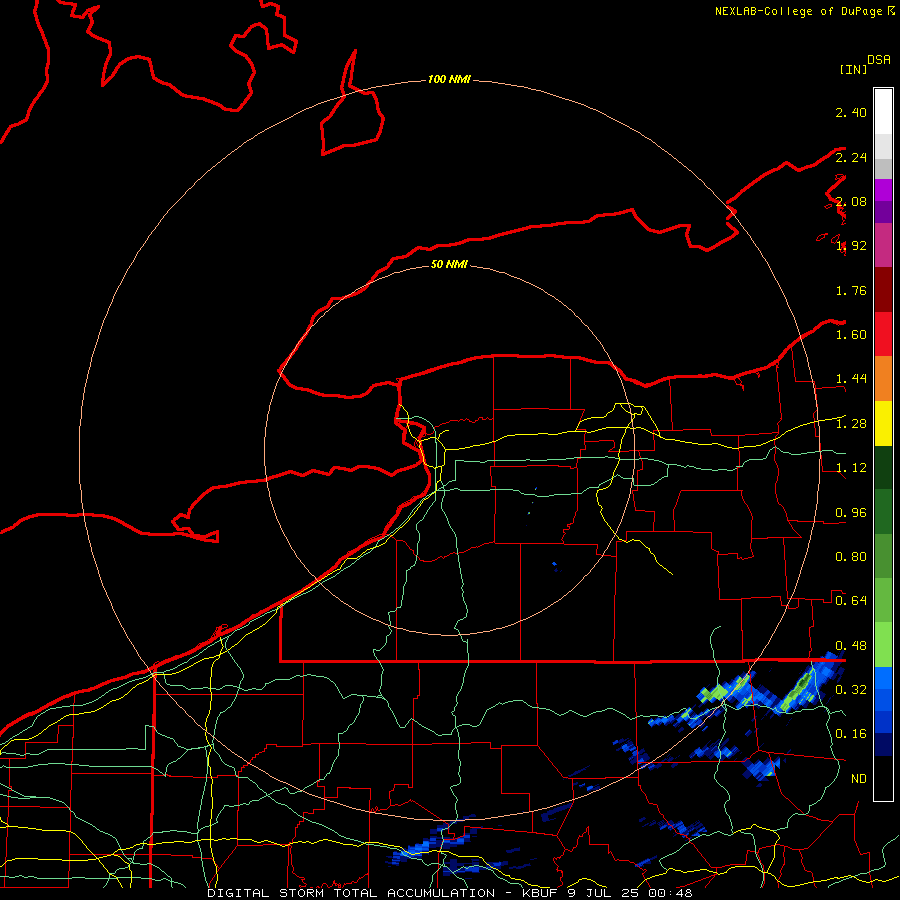The image size is (900, 900).
Task: Click the 00:48 timestamp in caption
Action: [670, 893]
